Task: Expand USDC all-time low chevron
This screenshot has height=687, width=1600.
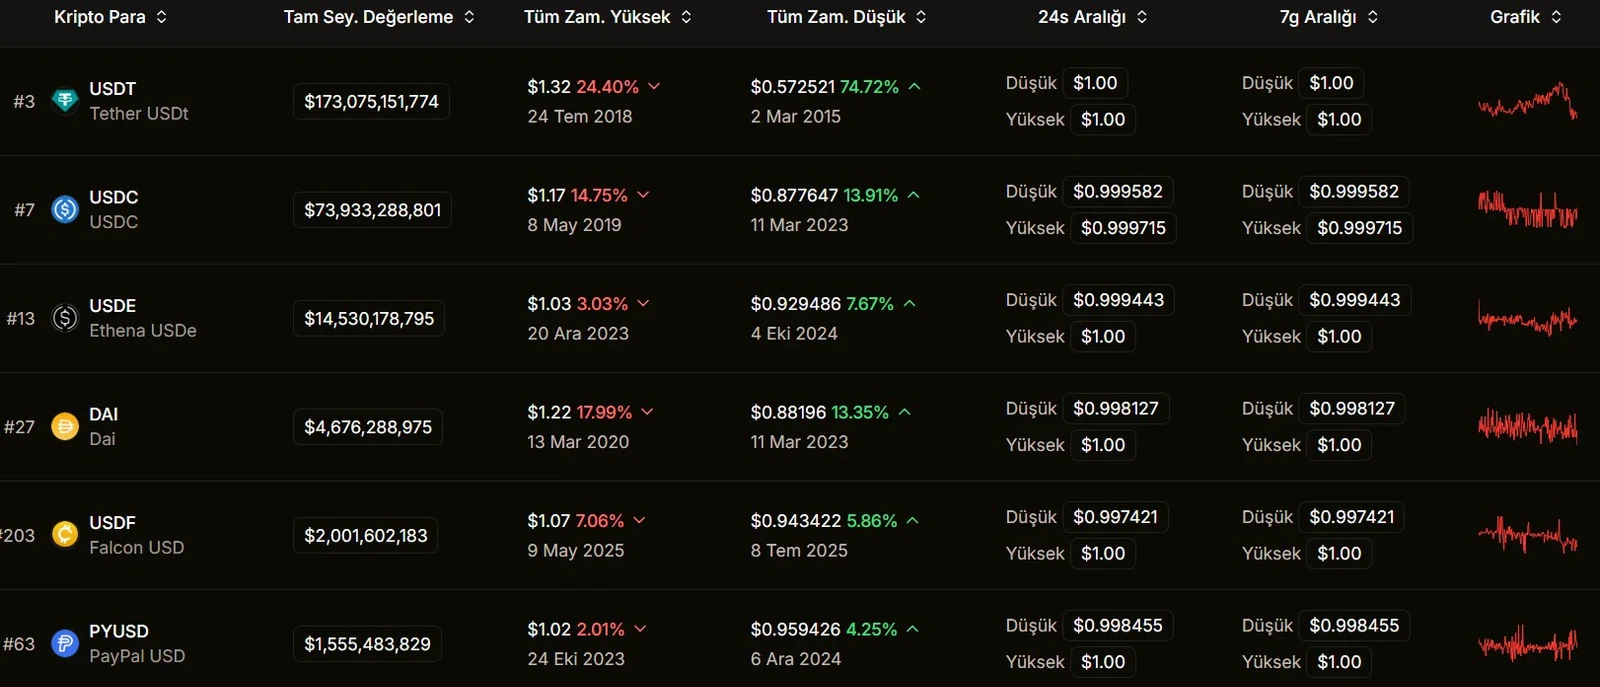Action: 913,195
